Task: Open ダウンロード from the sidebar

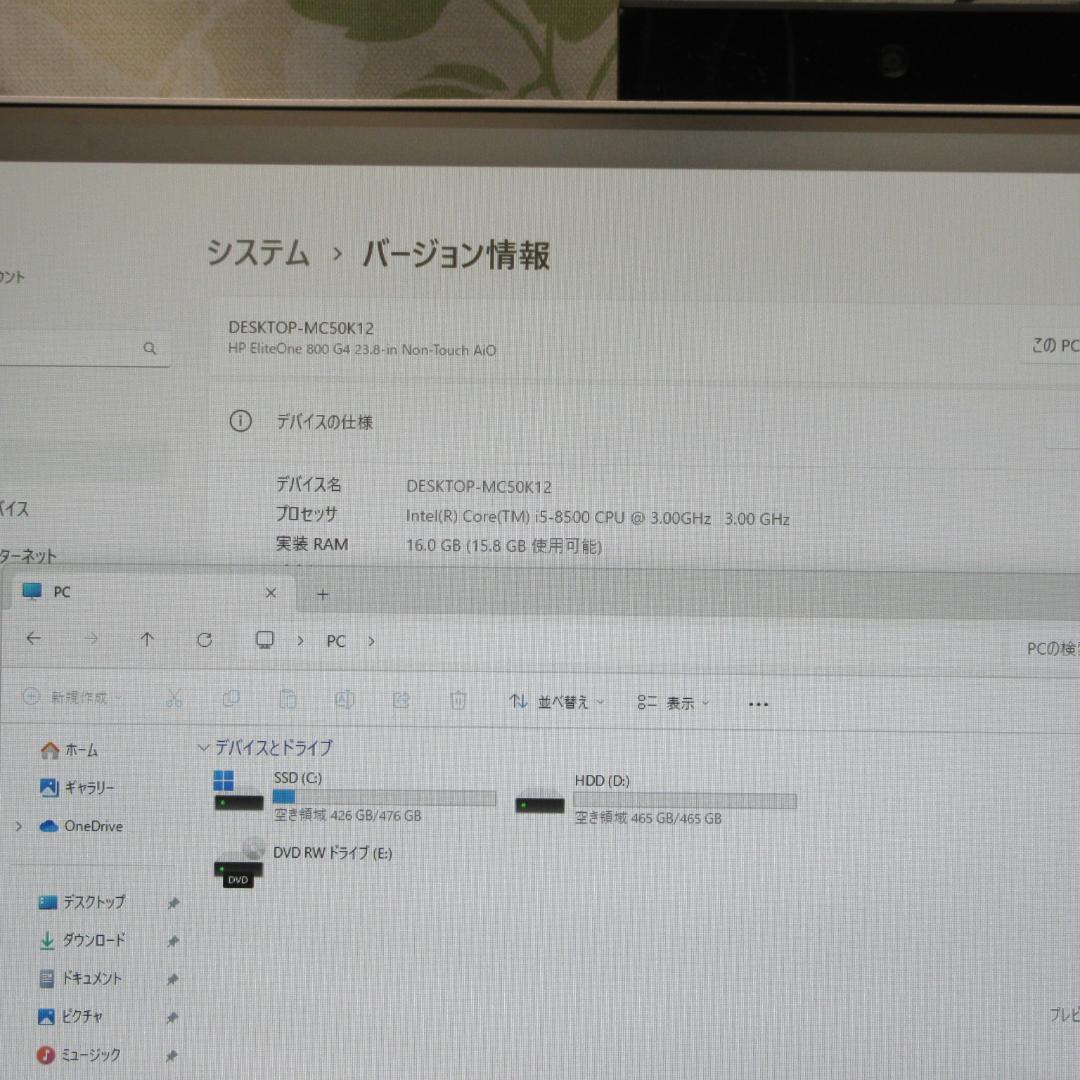Action: tap(91, 940)
